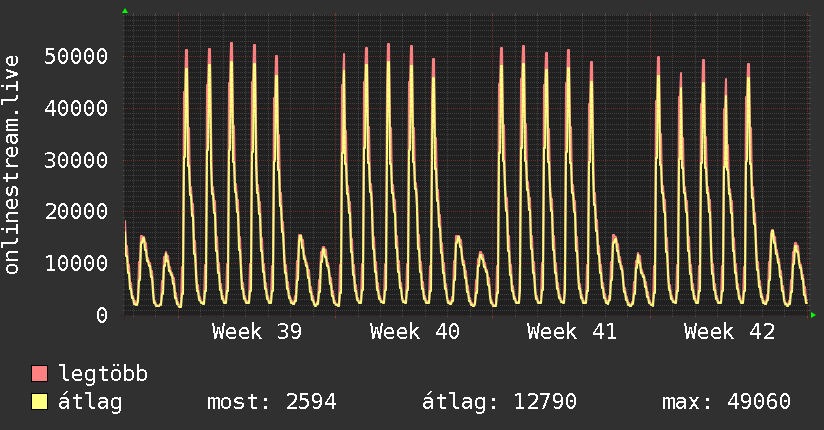Click the Week 39 axis label
The height and width of the screenshot is (430, 824).
(257, 332)
